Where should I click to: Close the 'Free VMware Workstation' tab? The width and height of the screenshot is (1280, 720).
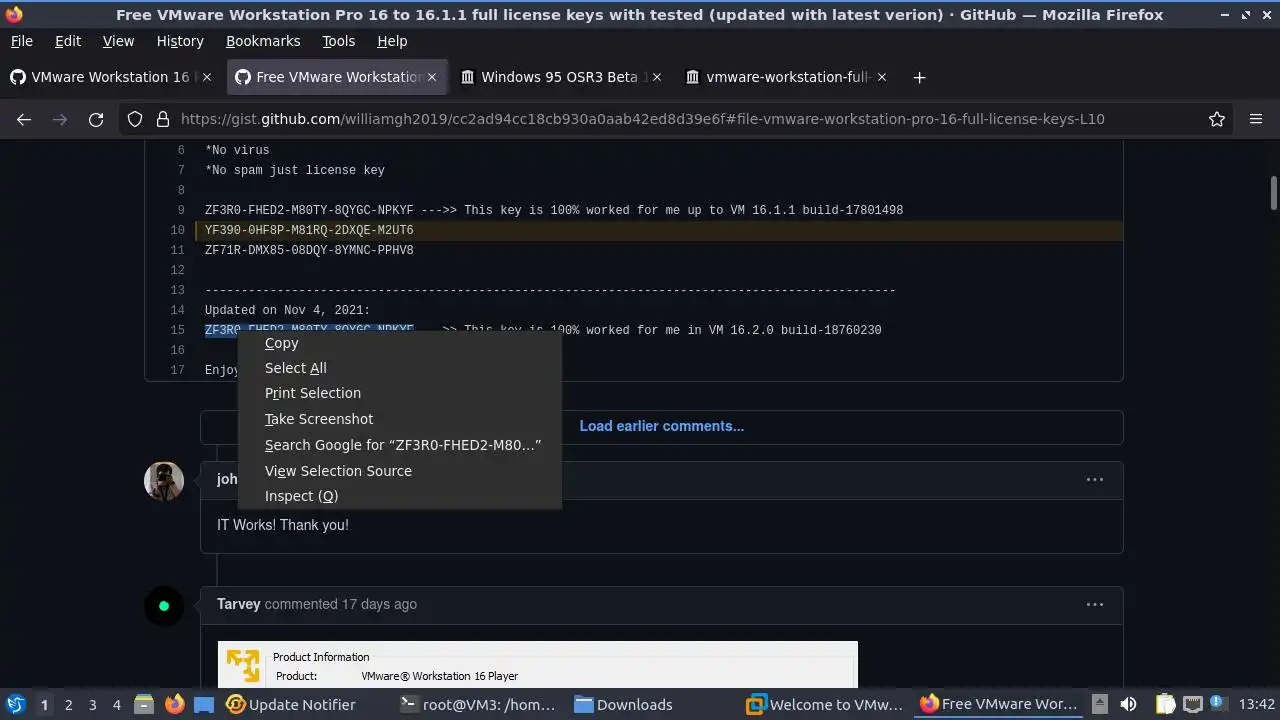click(432, 77)
